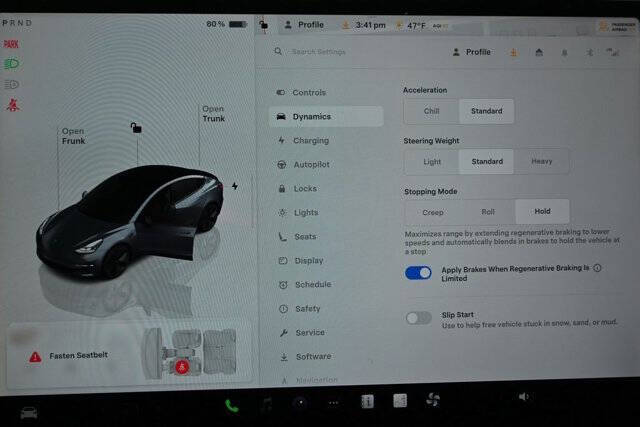Tap the red seatbelt warning icon on left
640x427 pixels.
[12, 105]
